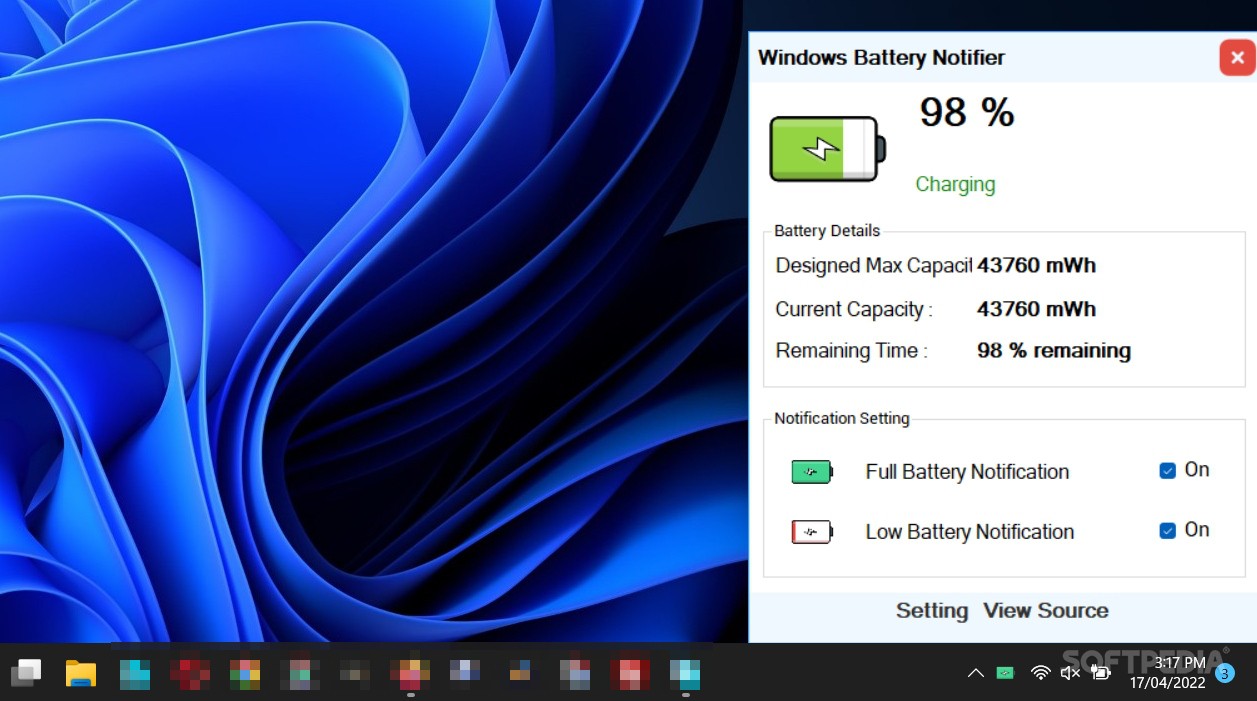Open notification center badge showing 3
The image size is (1257, 701).
coord(1224,674)
